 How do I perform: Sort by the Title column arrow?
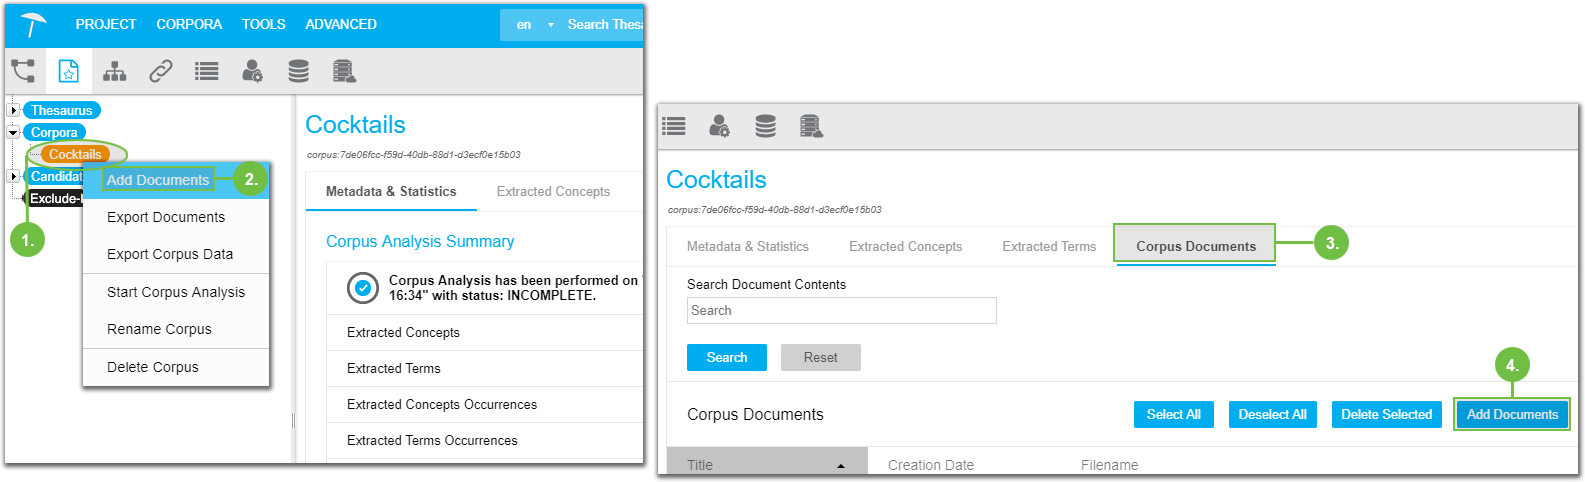pyautogui.click(x=840, y=466)
